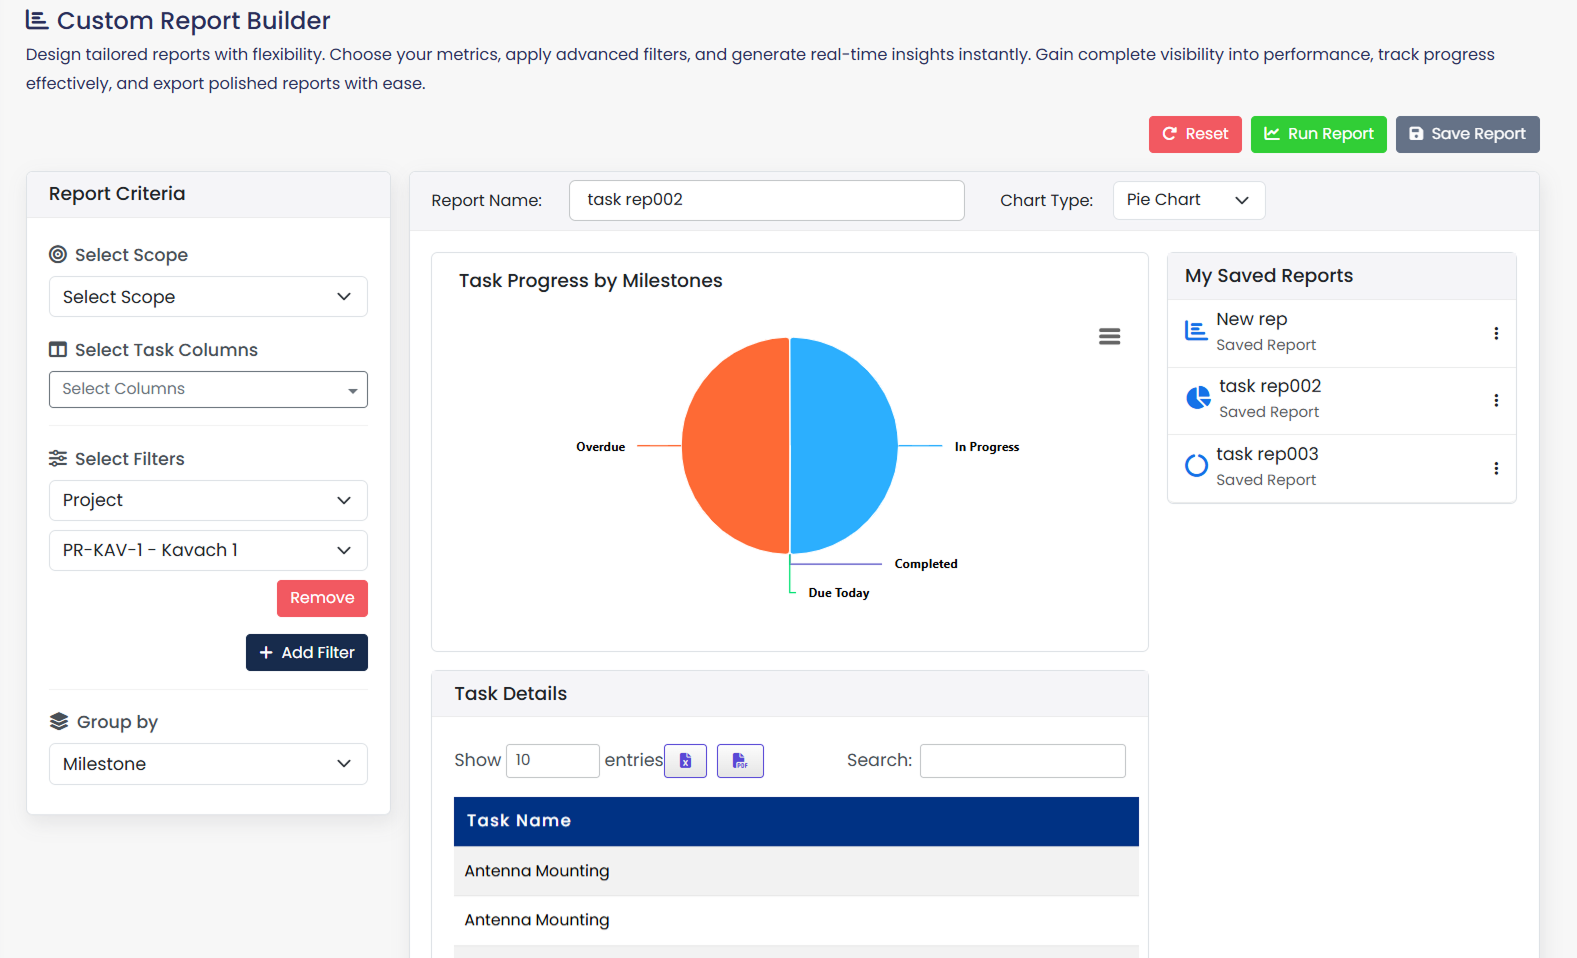Click the pie icon beside task rep002
The width and height of the screenshot is (1577, 958).
[1198, 398]
